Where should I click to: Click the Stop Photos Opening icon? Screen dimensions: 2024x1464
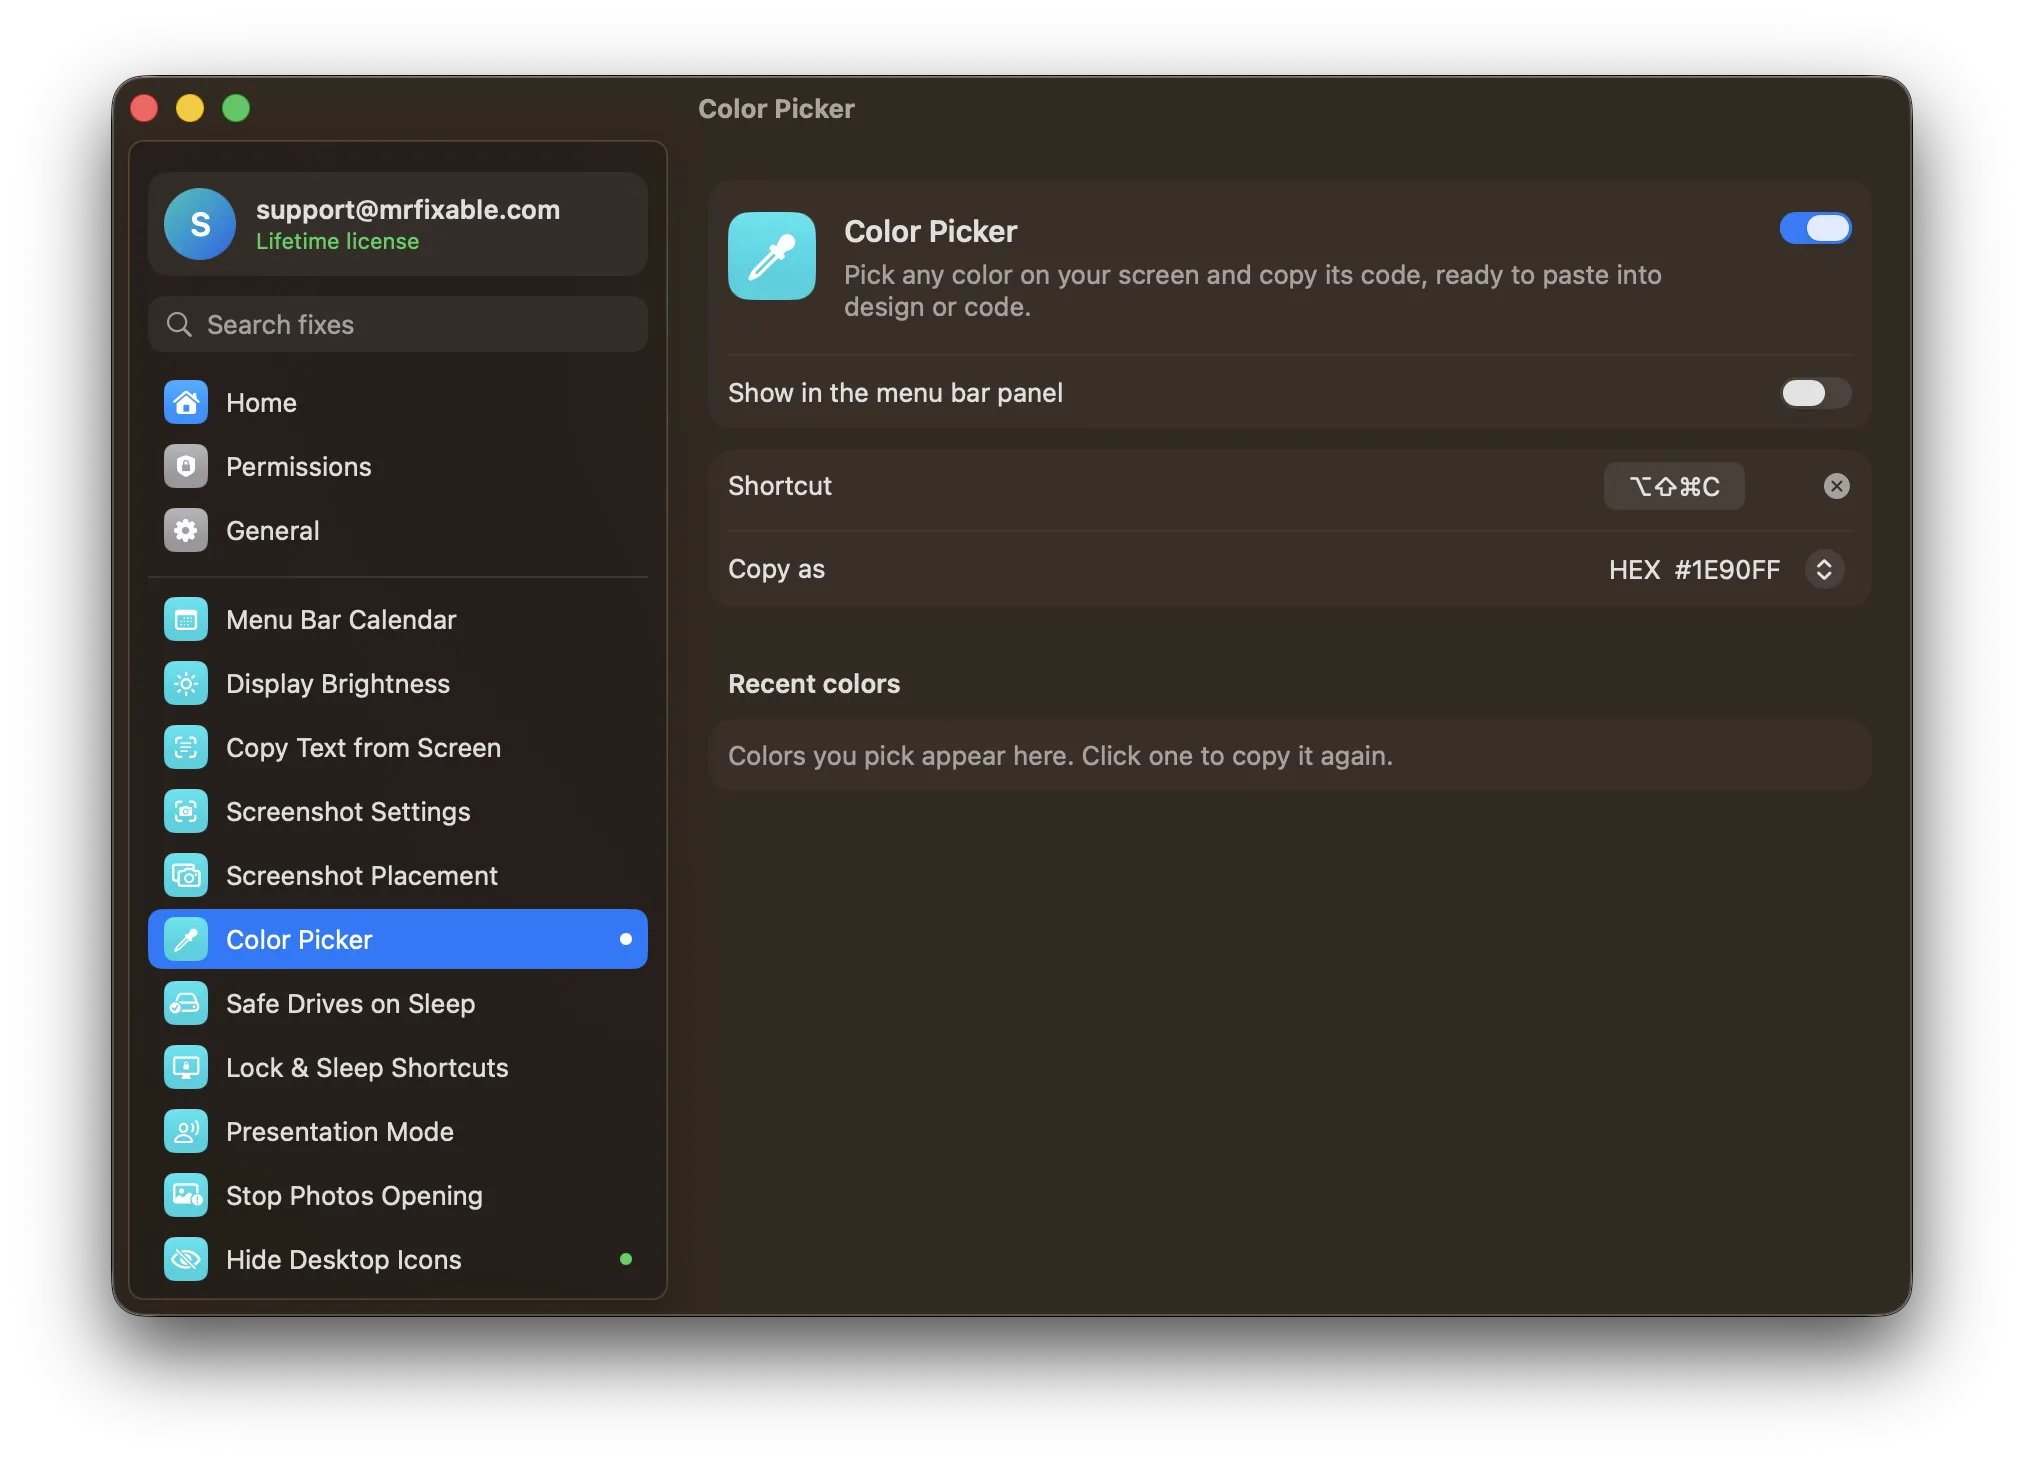click(x=186, y=1195)
